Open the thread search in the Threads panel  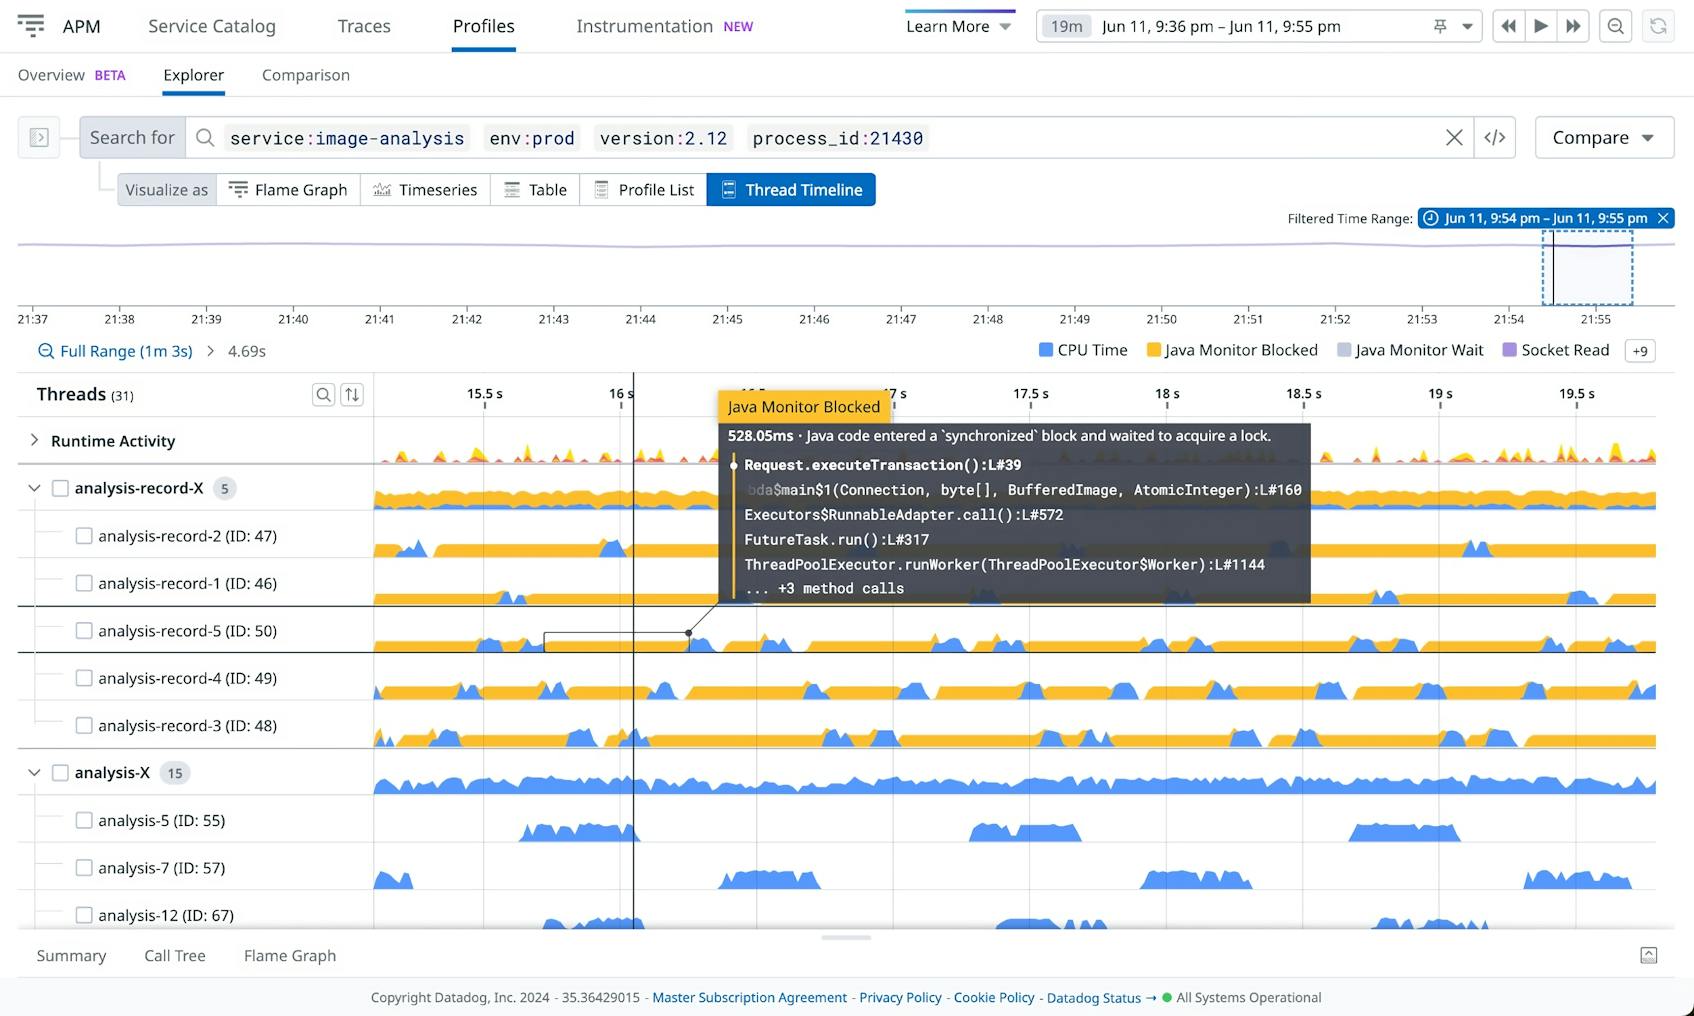point(324,394)
